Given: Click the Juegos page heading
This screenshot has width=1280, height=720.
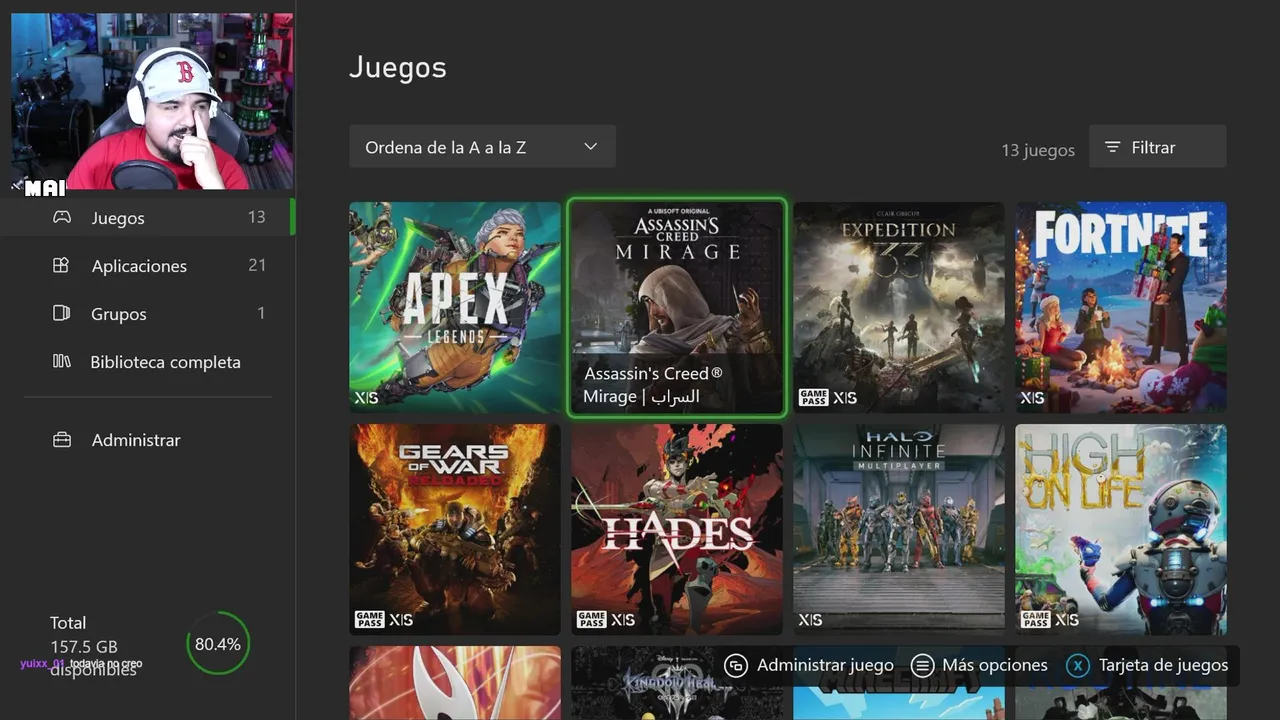Looking at the screenshot, I should pos(398,68).
